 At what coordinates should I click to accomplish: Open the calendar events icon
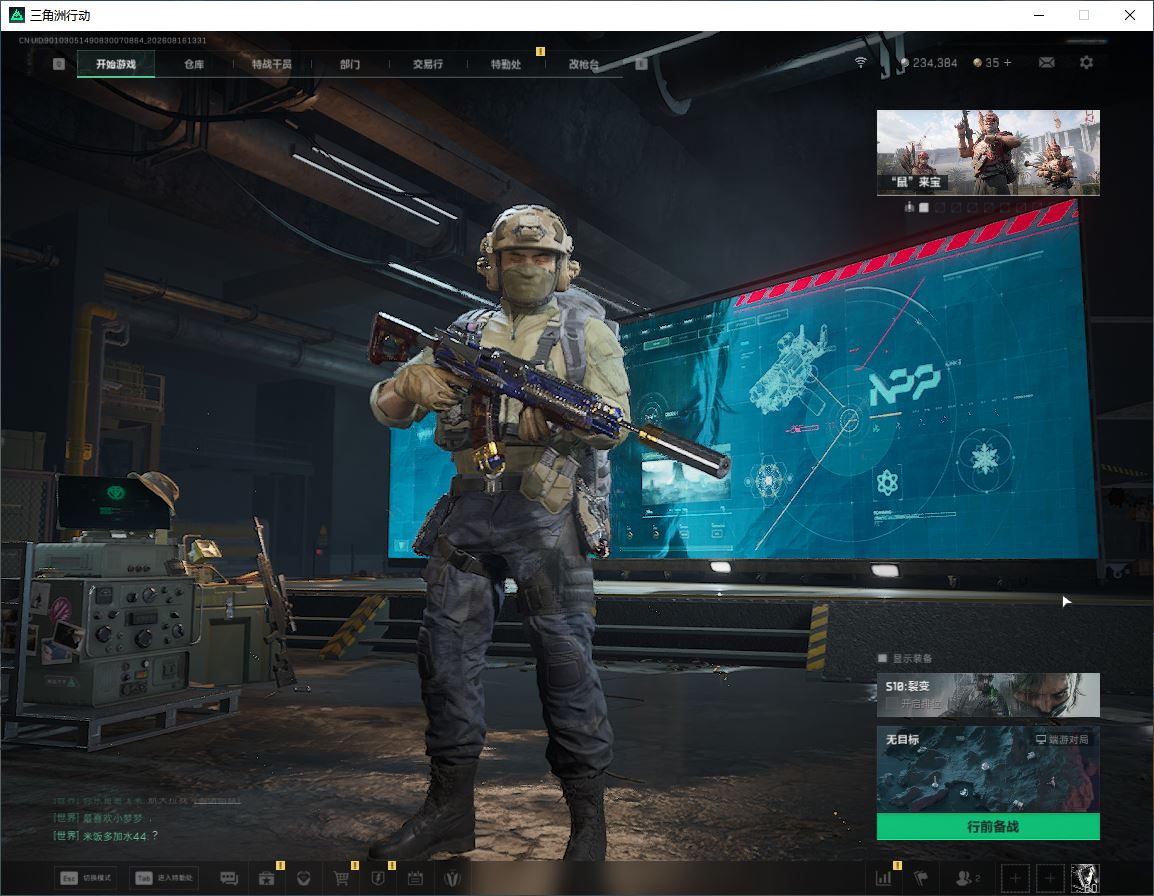coord(415,878)
